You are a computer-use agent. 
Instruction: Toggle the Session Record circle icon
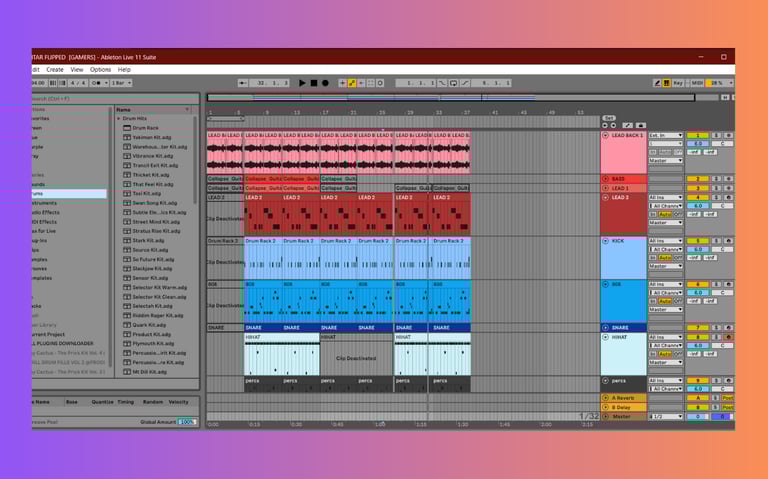coord(380,83)
